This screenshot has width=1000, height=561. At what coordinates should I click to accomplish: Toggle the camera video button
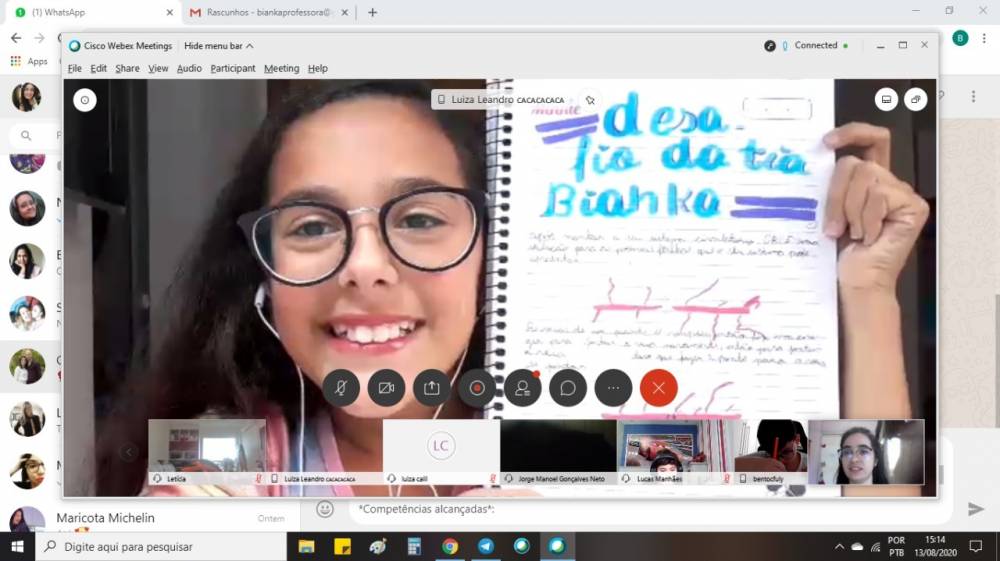click(386, 388)
